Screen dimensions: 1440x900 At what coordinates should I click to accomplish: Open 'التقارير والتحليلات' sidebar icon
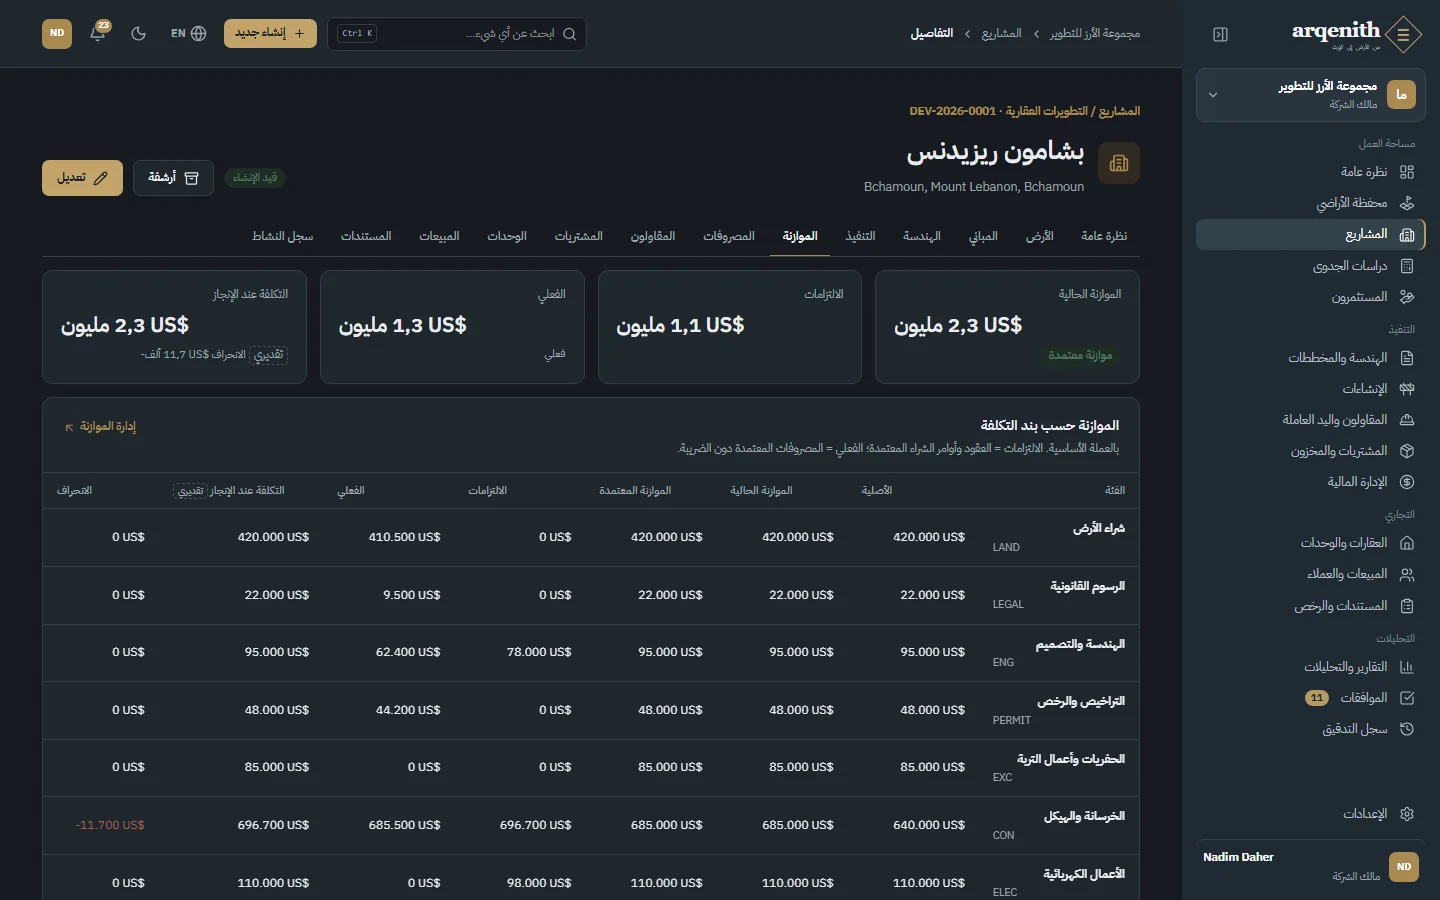point(1407,667)
